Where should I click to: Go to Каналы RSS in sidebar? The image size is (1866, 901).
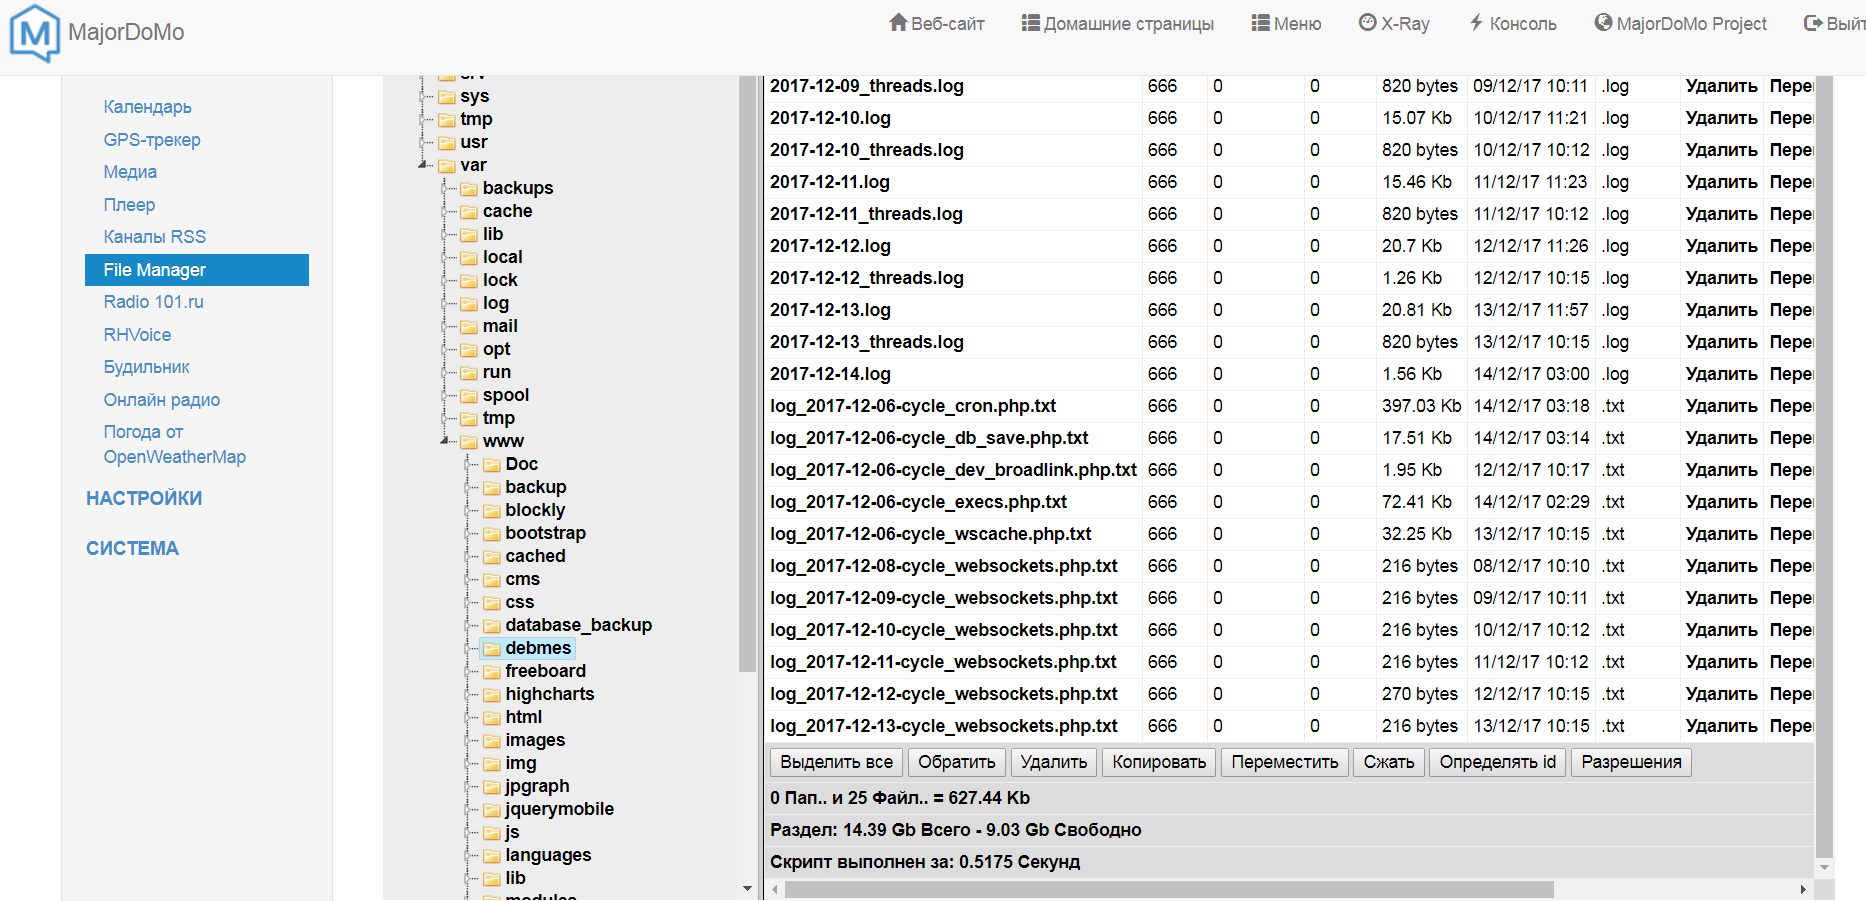(155, 237)
